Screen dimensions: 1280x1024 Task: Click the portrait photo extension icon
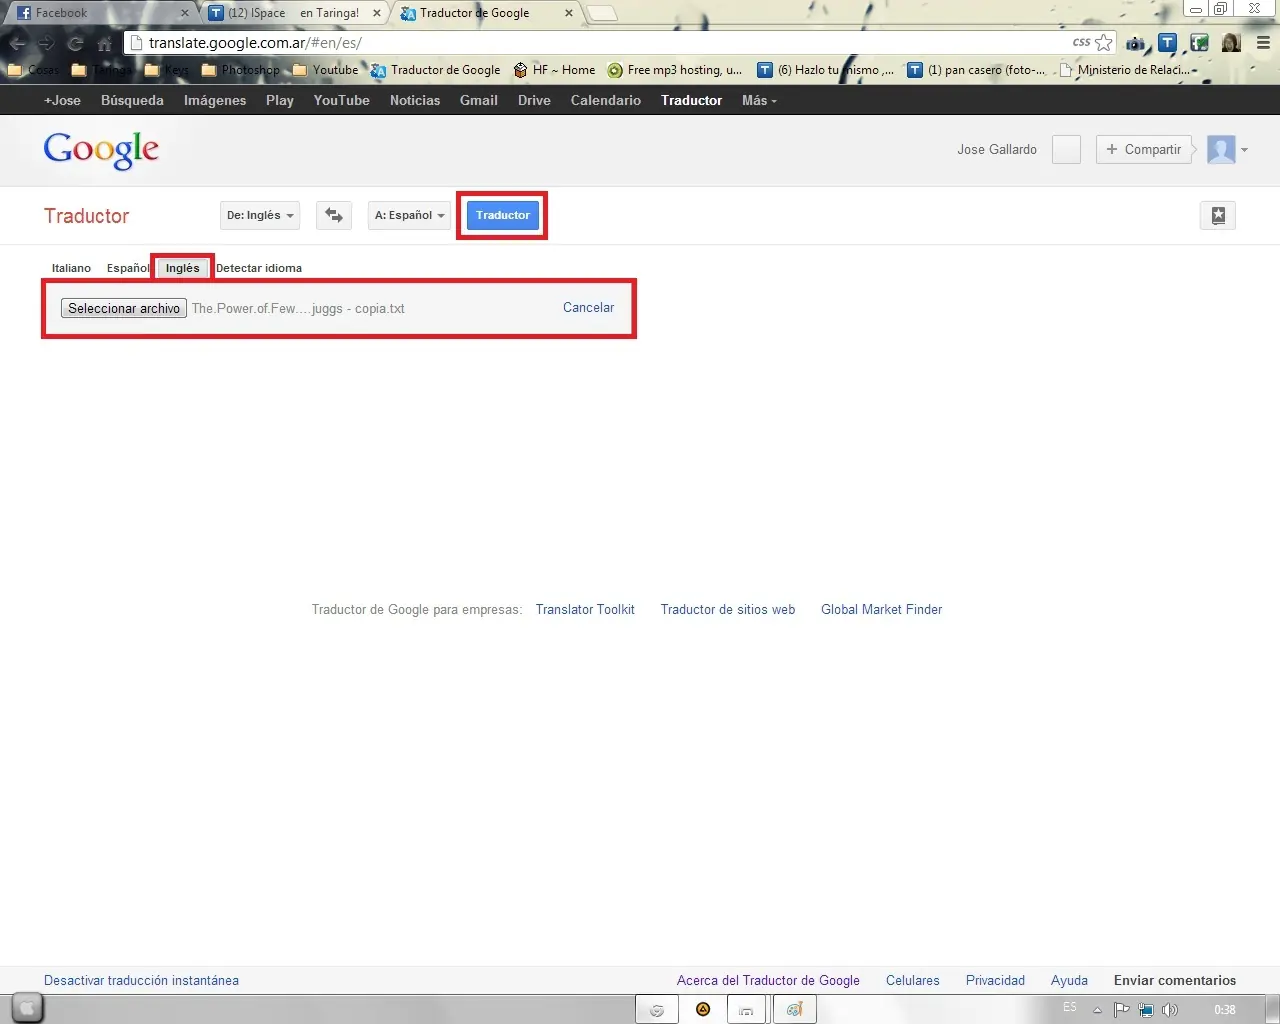(1231, 43)
